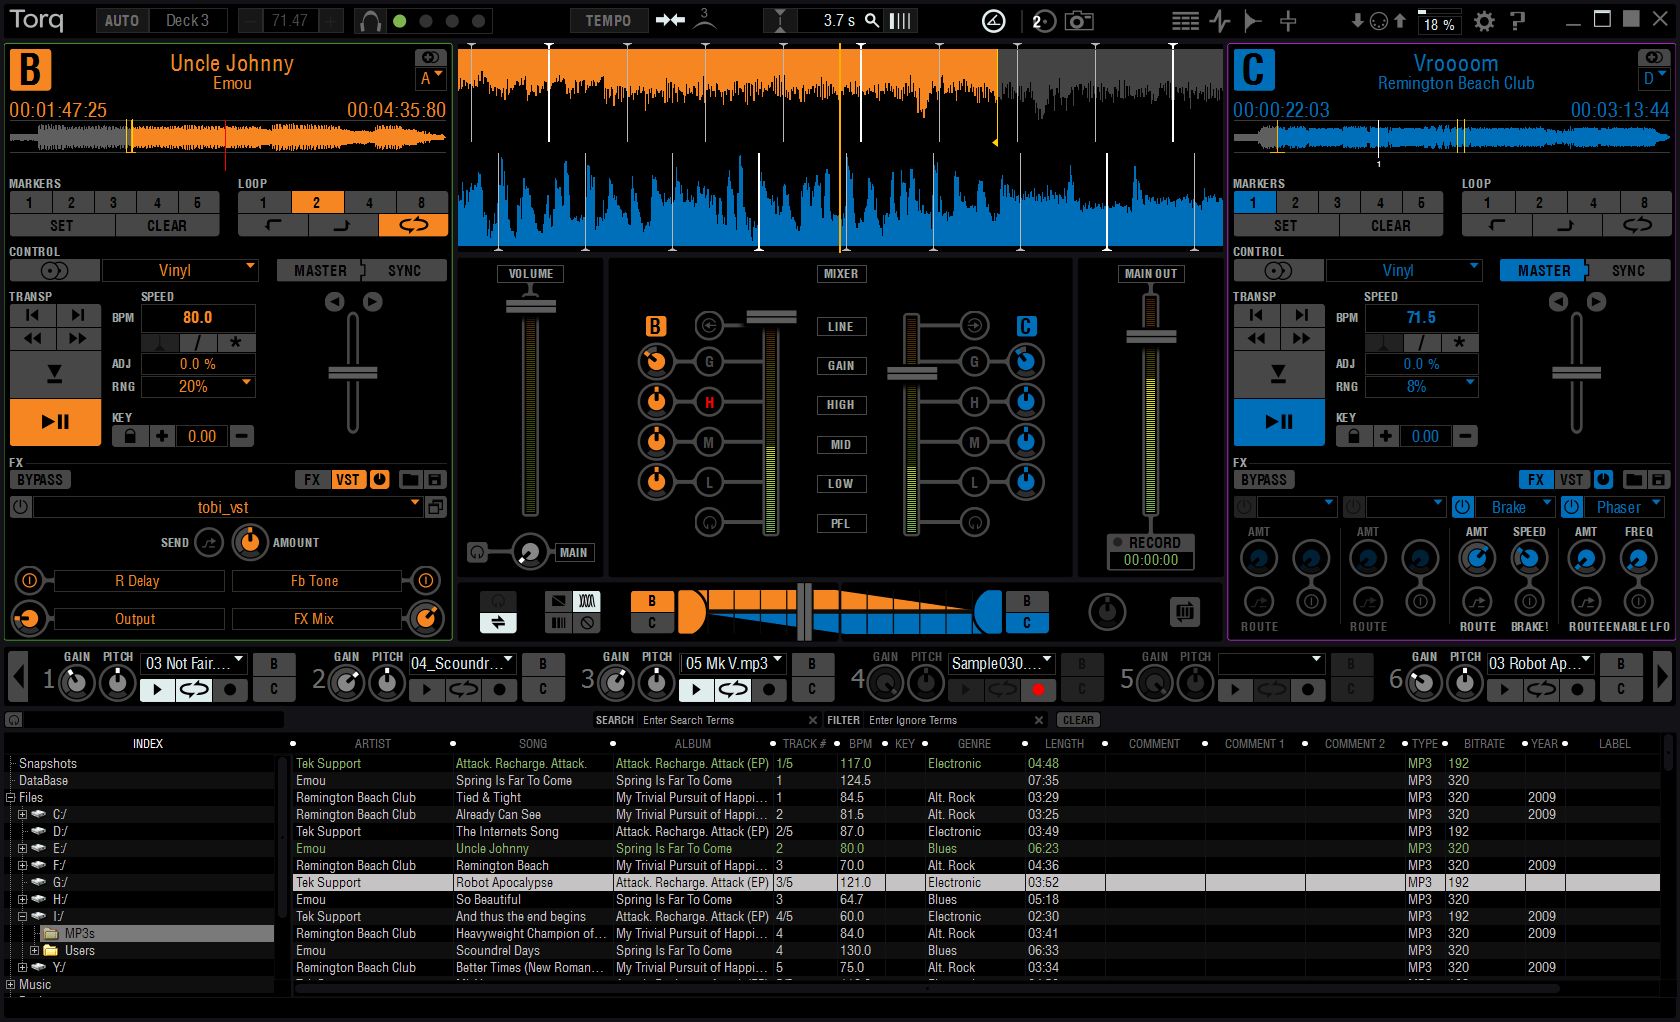Click the AUTO button in the top bar
Image resolution: width=1680 pixels, height=1022 pixels.
coord(120,20)
